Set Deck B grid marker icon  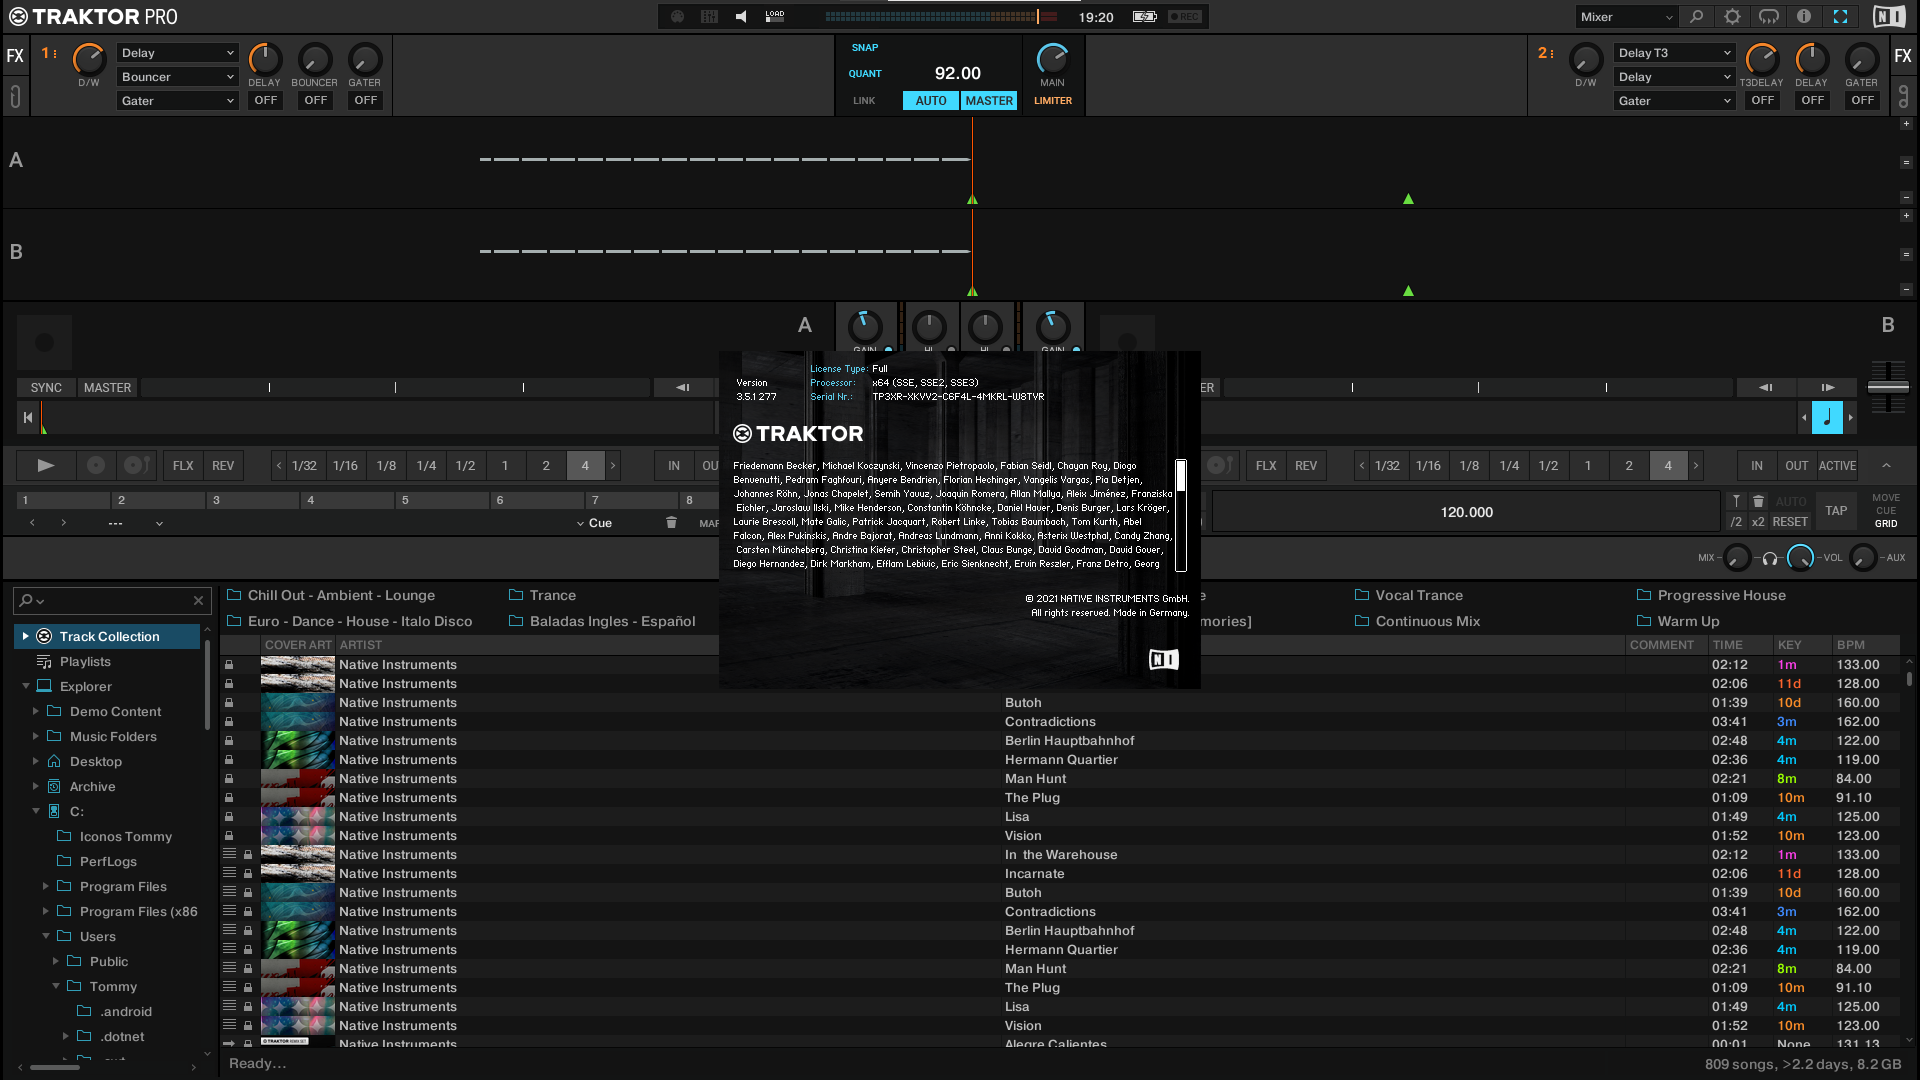click(x=1736, y=501)
